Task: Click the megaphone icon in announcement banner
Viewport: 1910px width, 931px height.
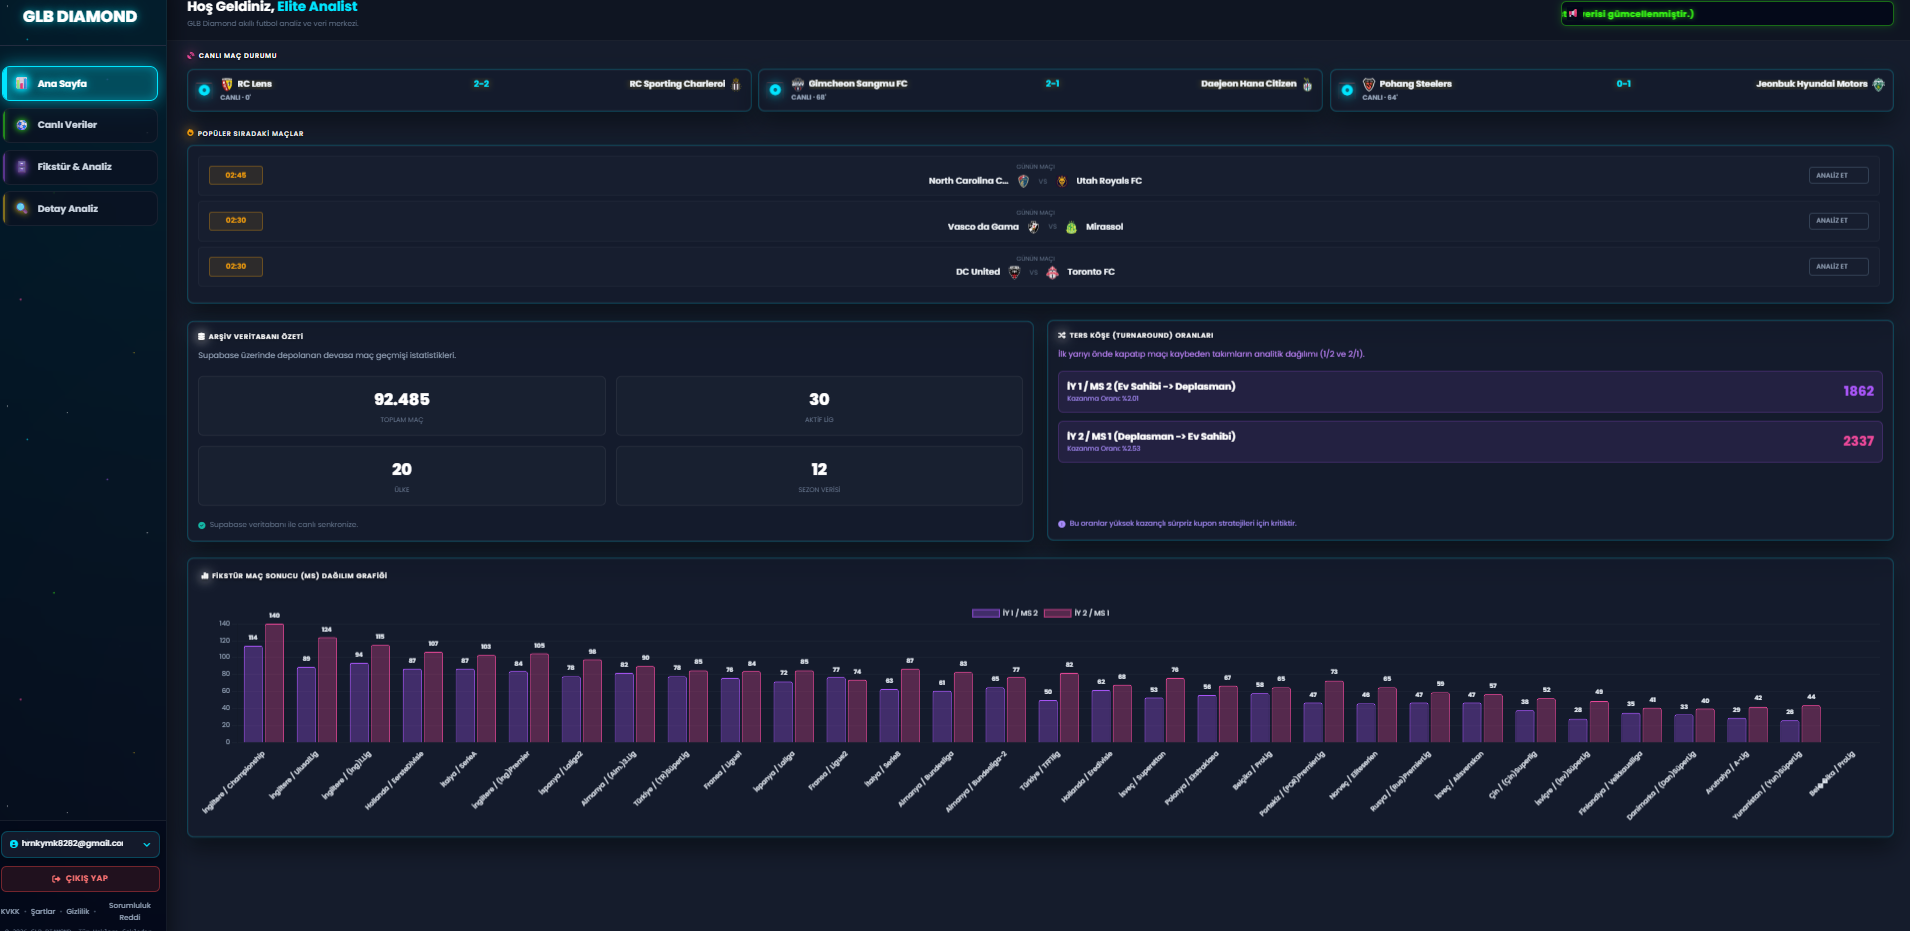Action: pyautogui.click(x=1573, y=14)
